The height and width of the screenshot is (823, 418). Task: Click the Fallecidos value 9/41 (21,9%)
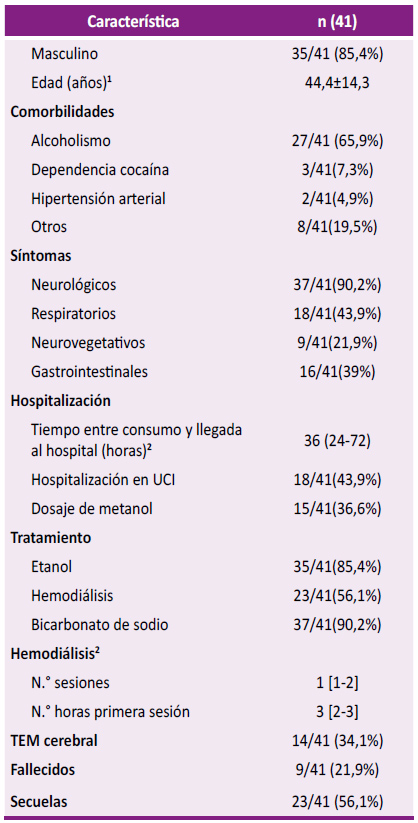338,769
